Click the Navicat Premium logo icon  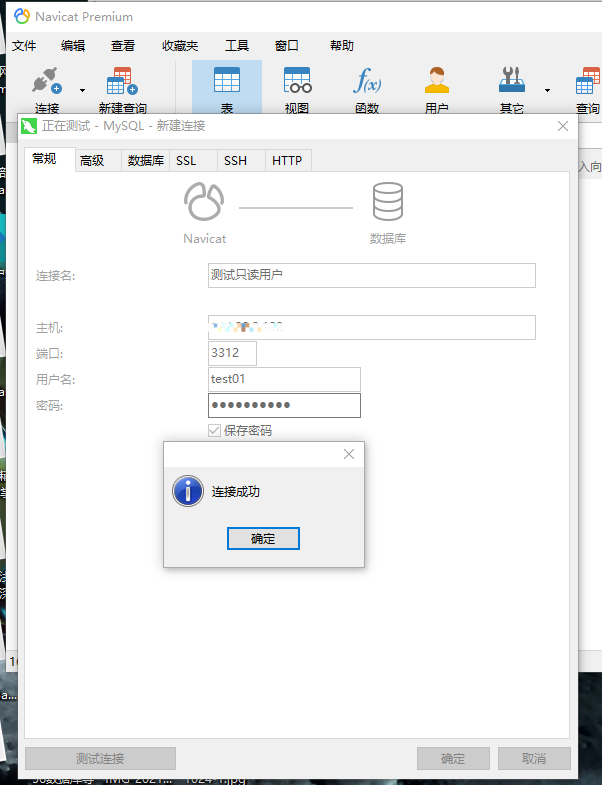click(22, 17)
